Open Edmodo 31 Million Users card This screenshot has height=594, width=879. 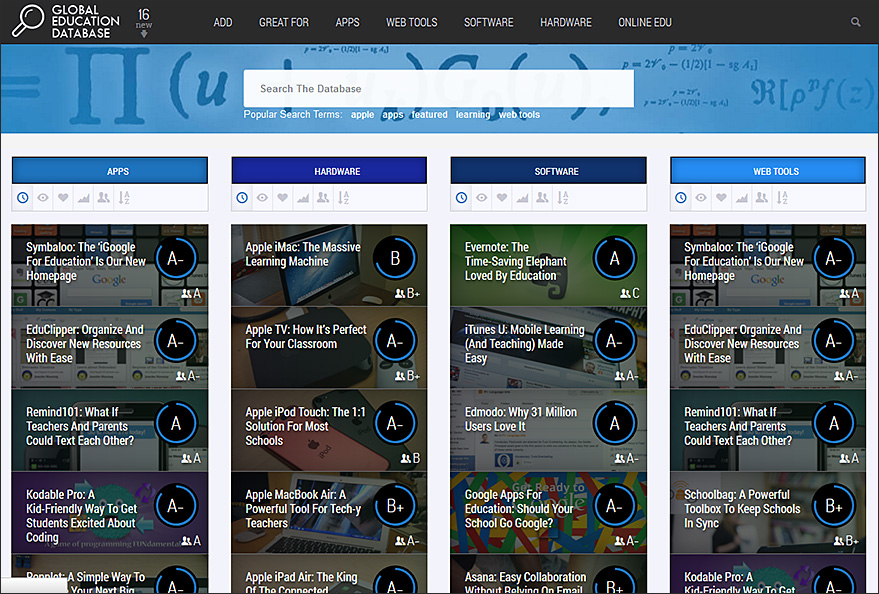click(548, 430)
